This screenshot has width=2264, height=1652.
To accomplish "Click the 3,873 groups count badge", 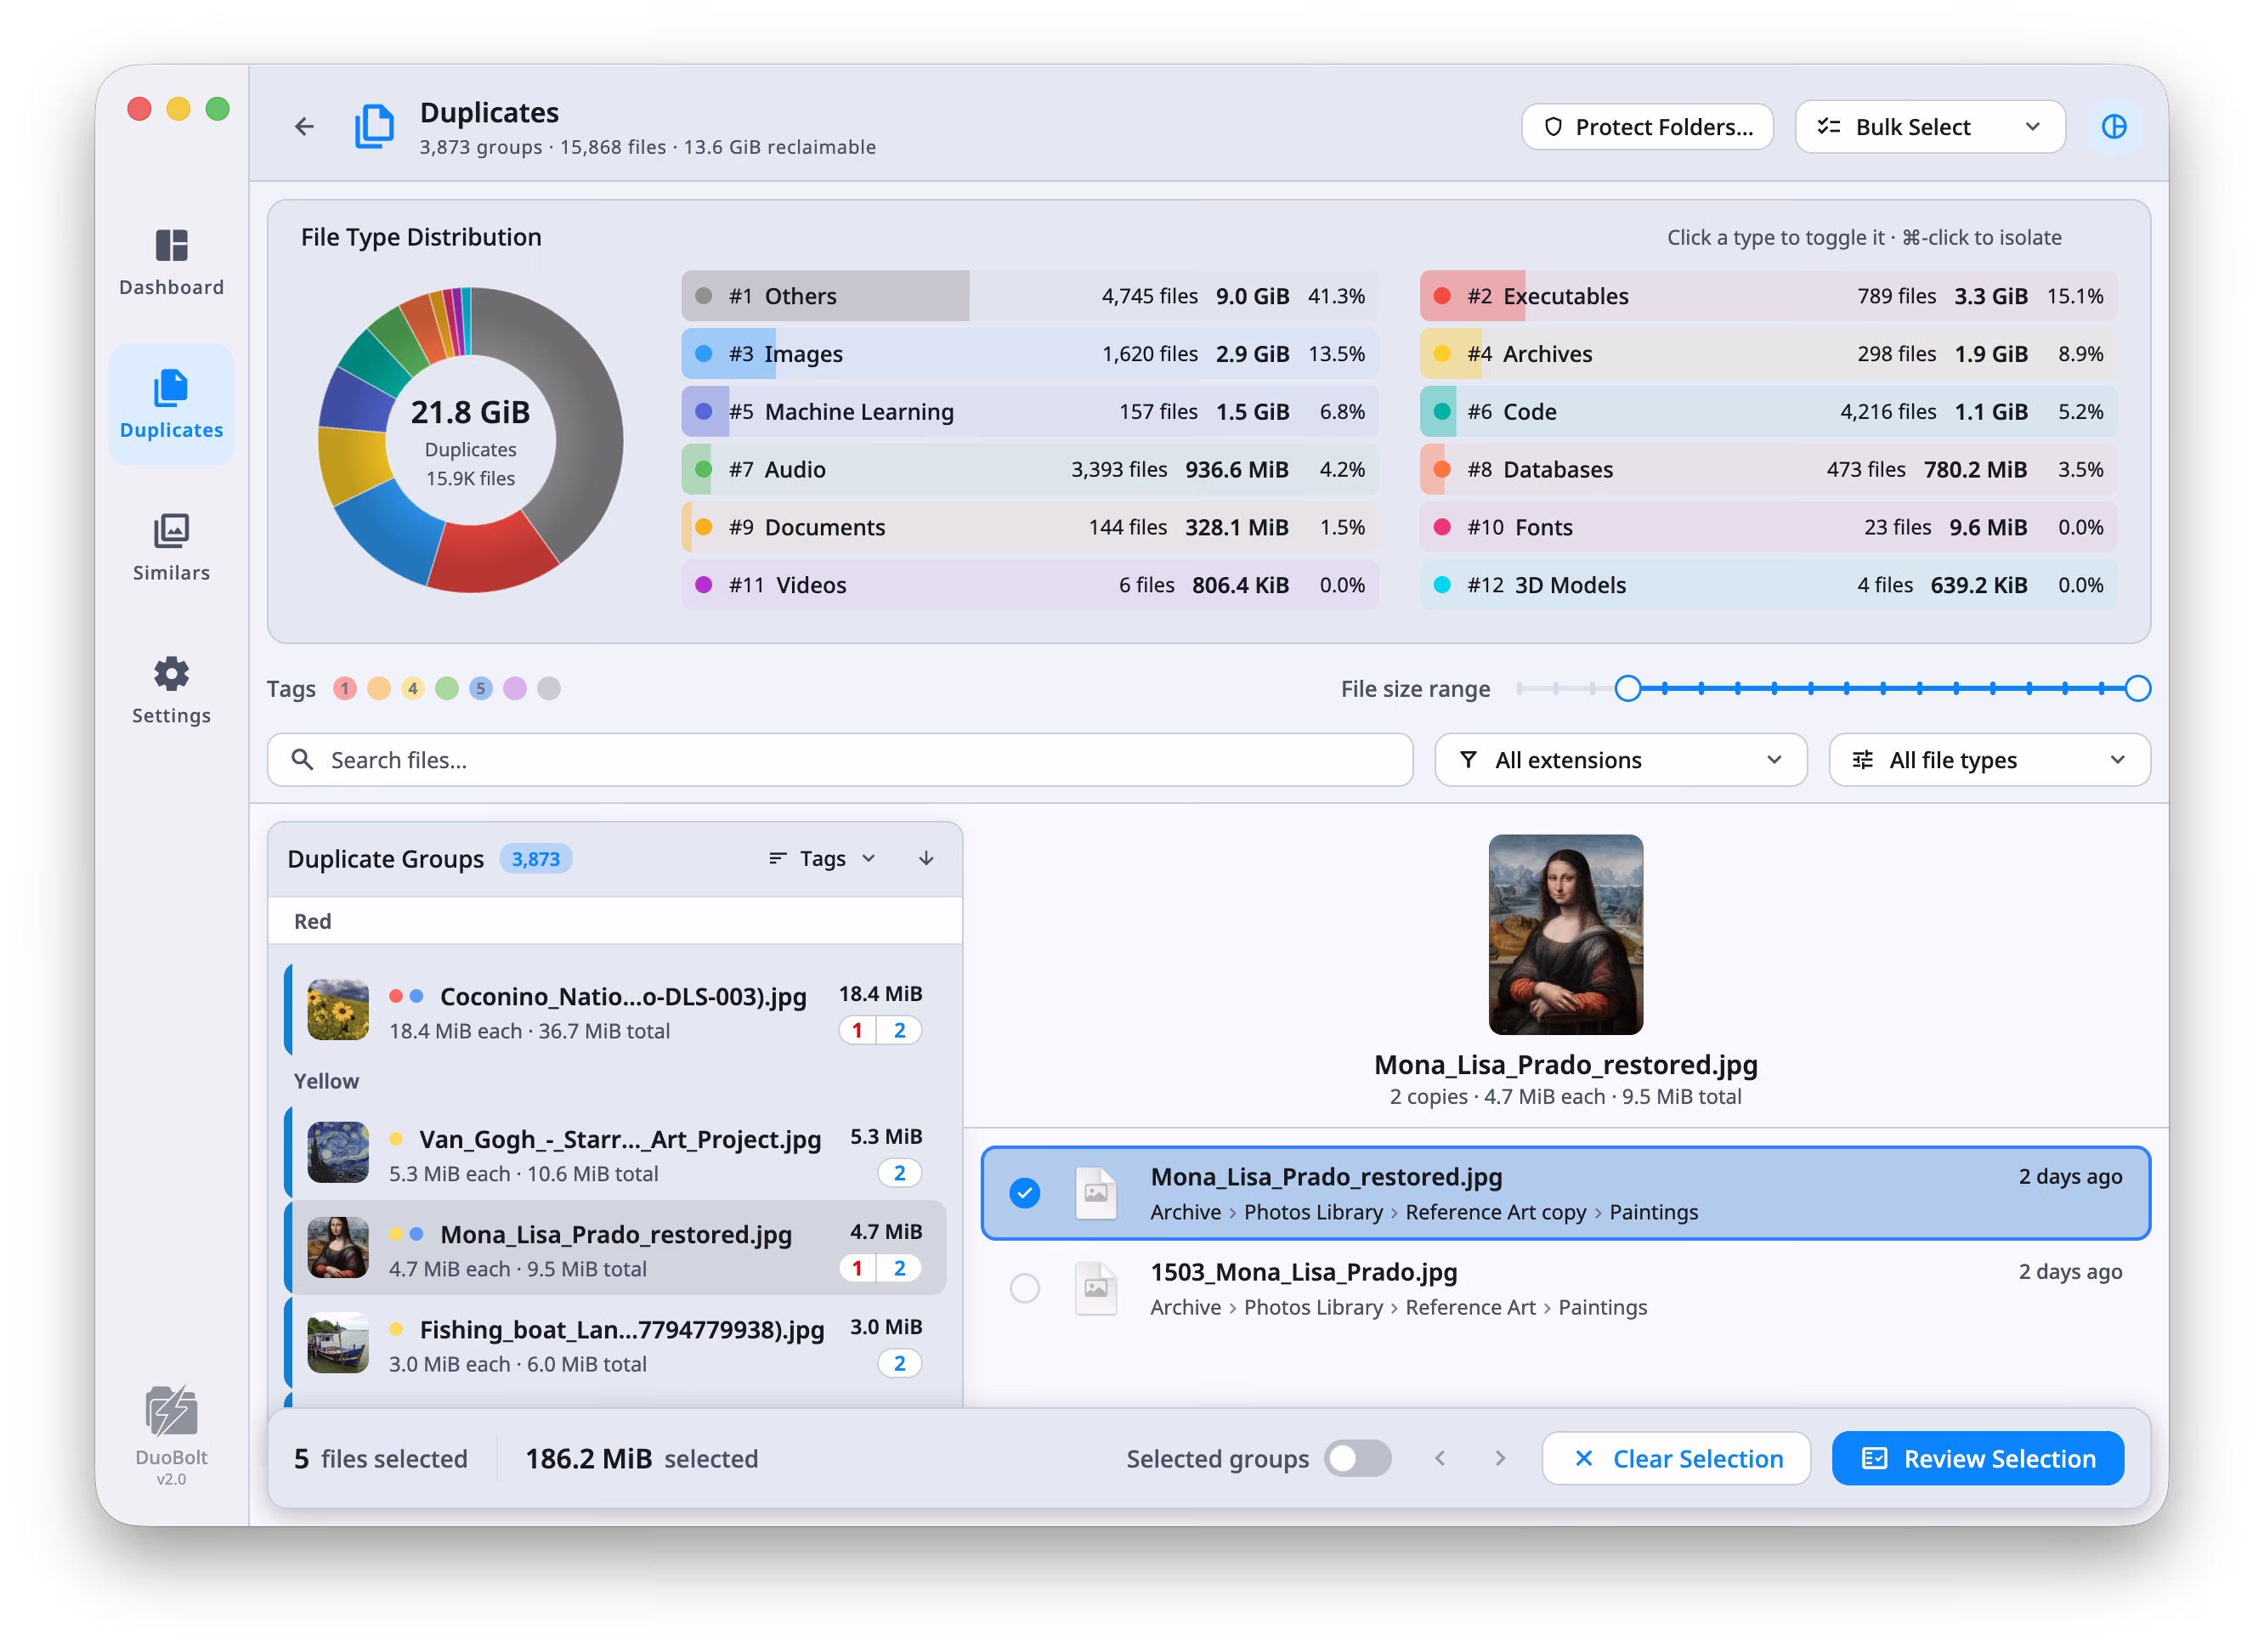I will click(x=536, y=859).
